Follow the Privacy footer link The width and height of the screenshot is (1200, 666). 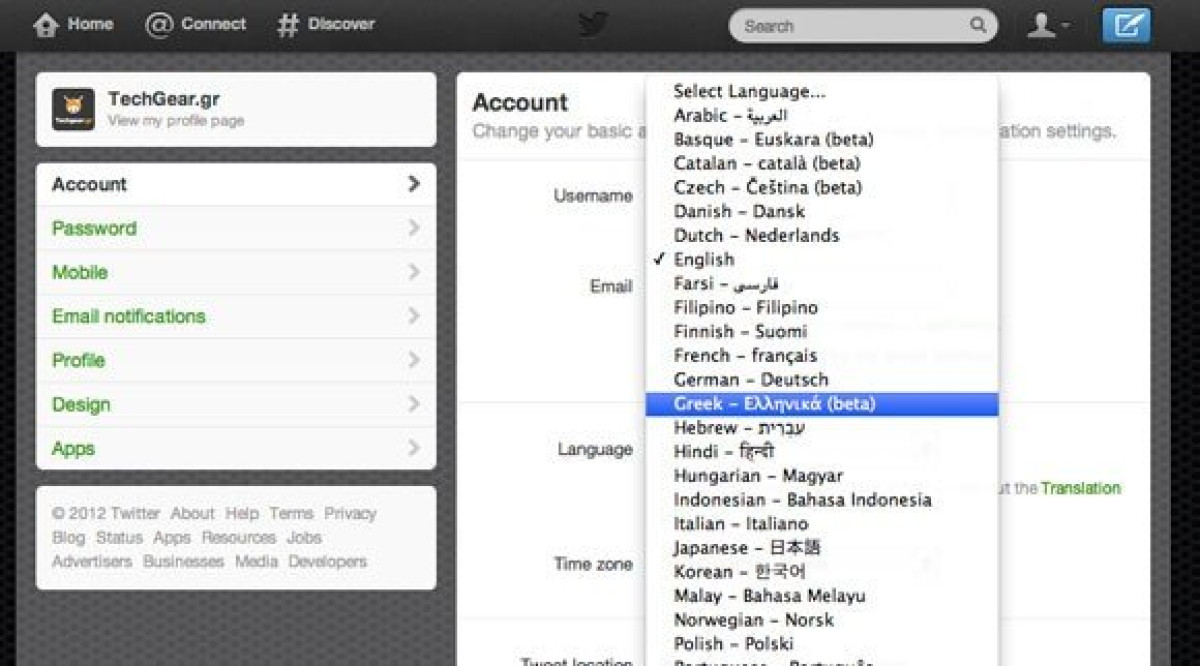[x=350, y=513]
